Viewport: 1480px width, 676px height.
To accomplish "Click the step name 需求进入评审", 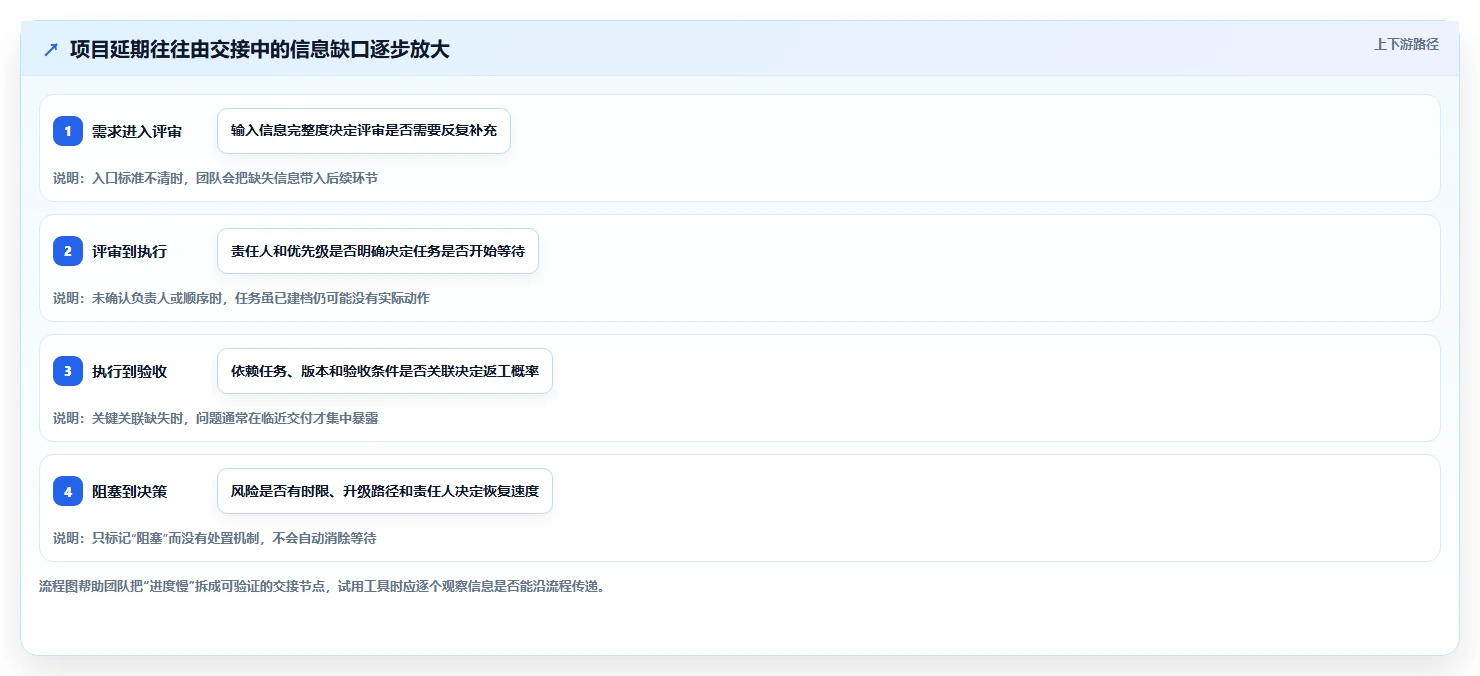I will pos(137,131).
